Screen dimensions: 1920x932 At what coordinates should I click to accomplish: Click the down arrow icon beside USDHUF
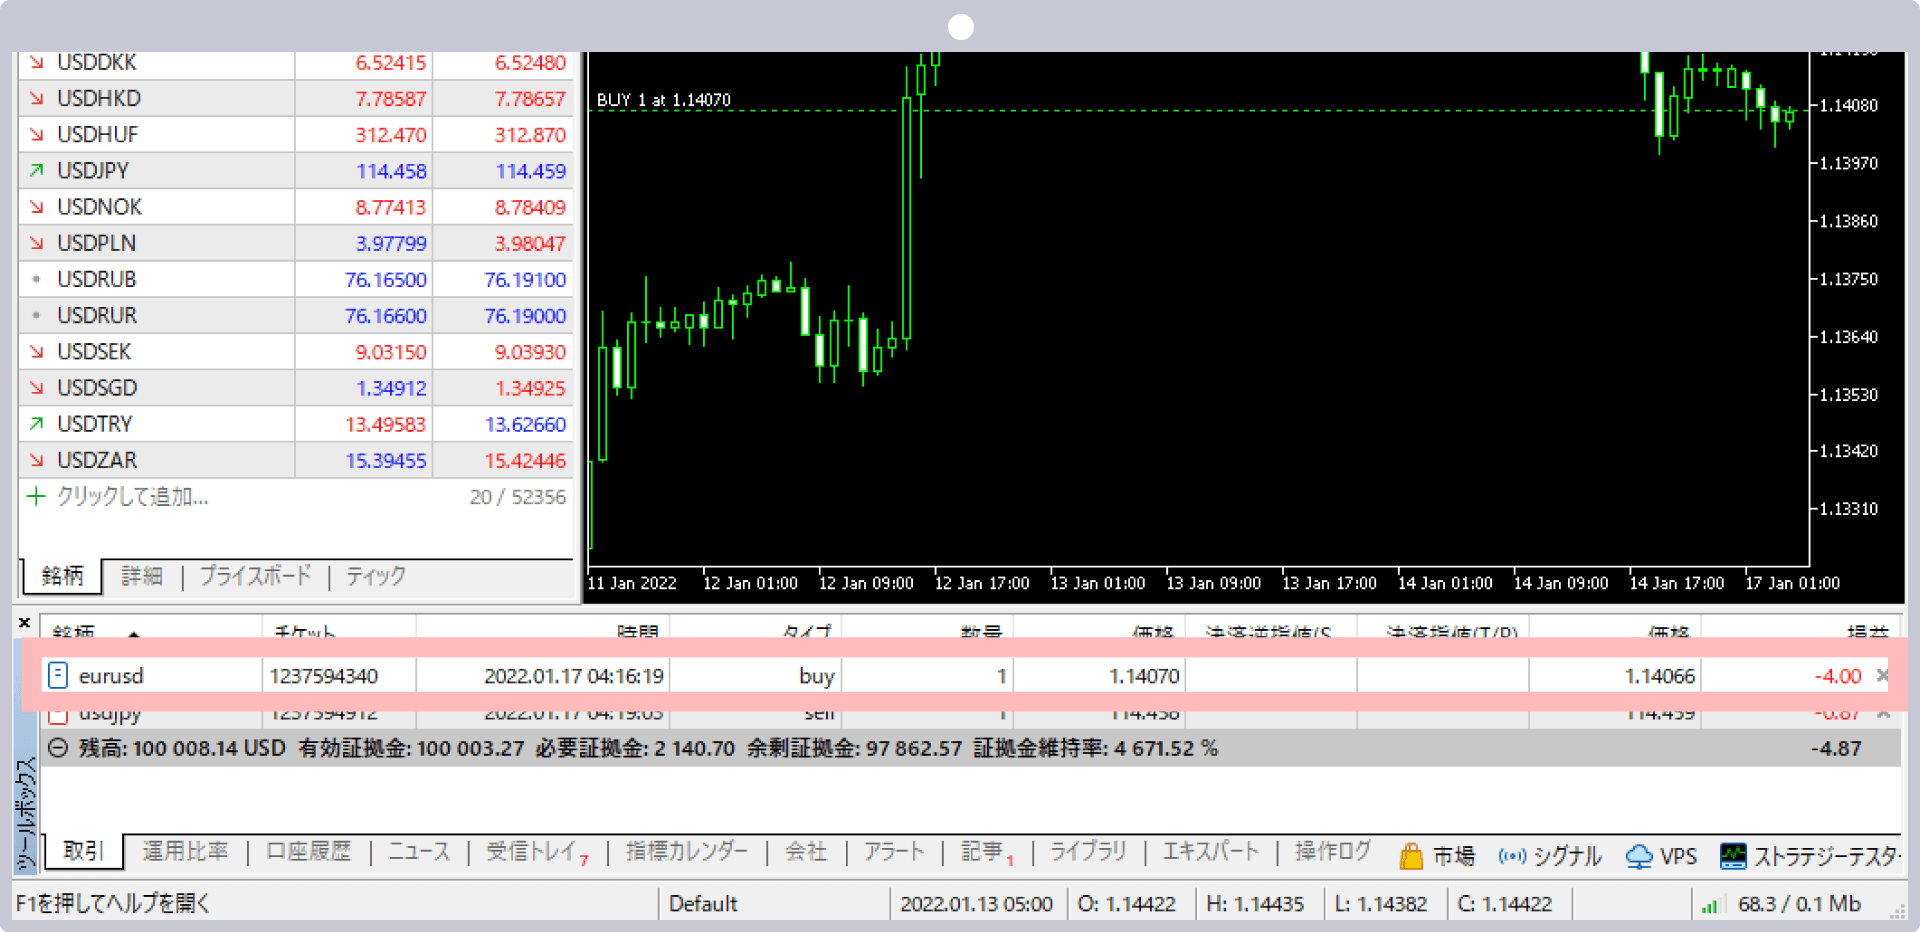[x=36, y=134]
